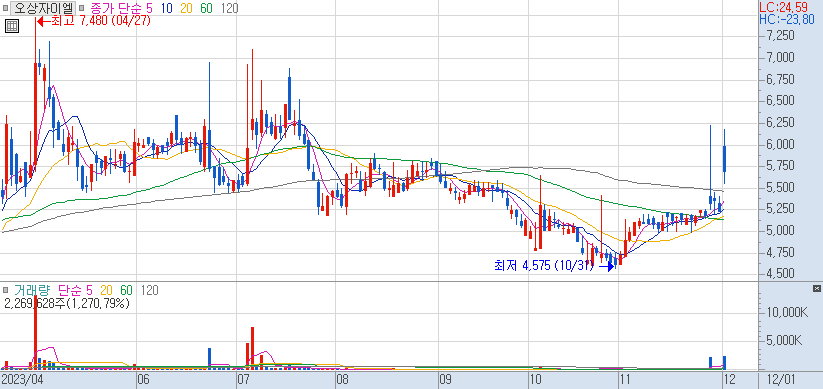Select the green 60-day price MA label
The image size is (823, 389).
(206, 8)
